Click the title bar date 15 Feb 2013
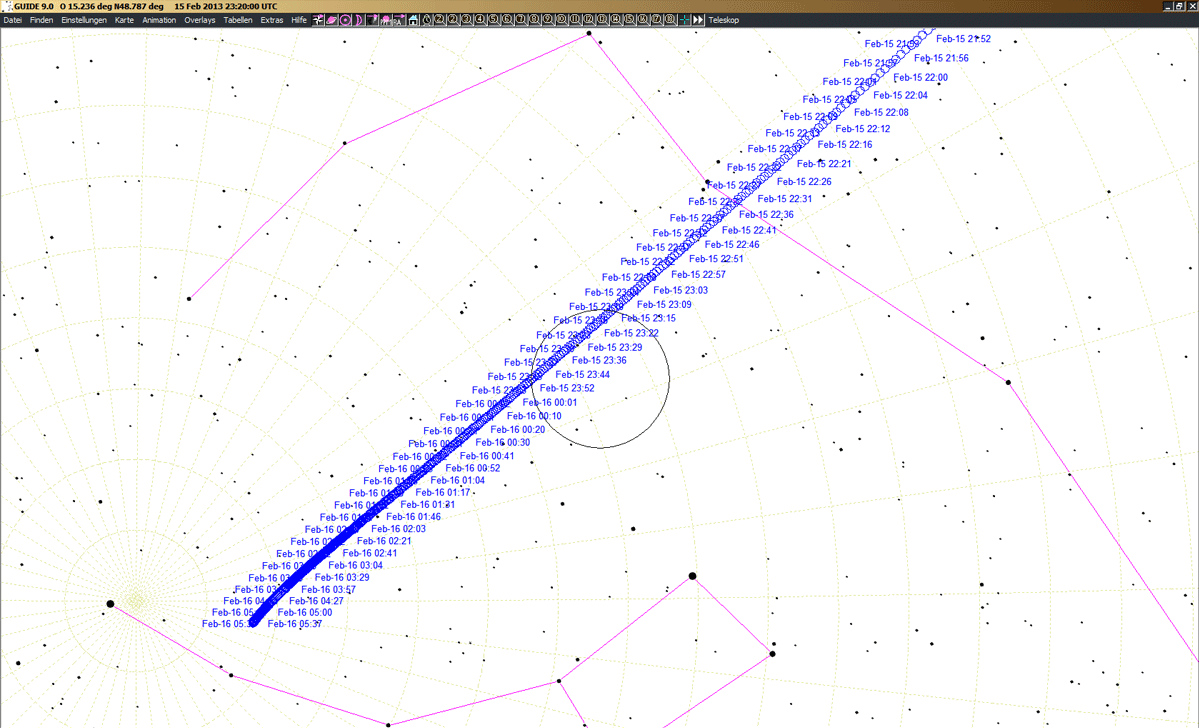This screenshot has height=728, width=1199. [199, 6]
